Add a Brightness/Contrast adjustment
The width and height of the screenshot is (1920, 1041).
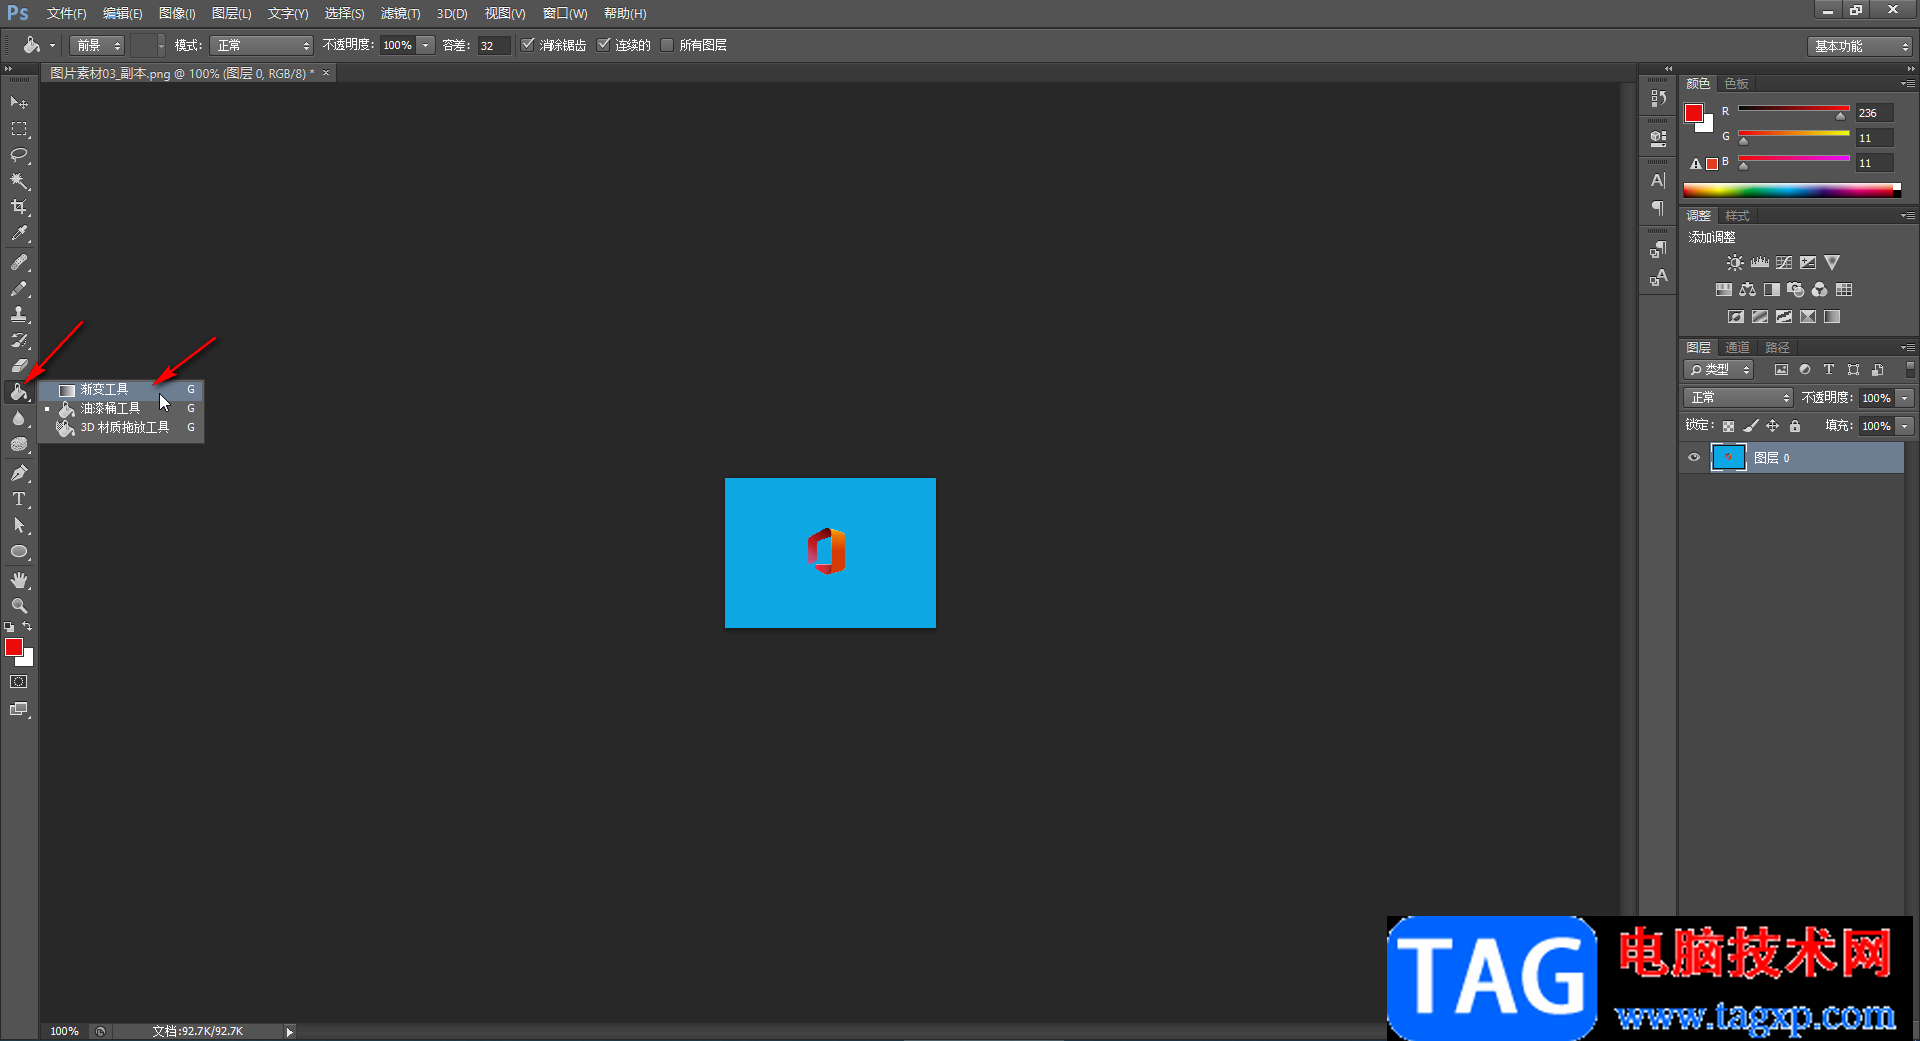[x=1735, y=263]
